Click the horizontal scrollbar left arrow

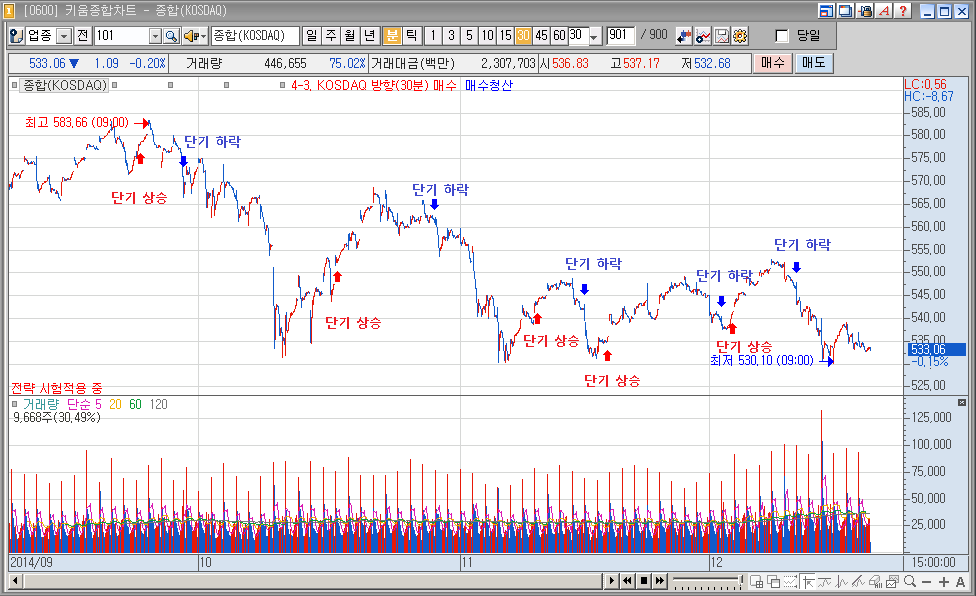[x=16, y=581]
